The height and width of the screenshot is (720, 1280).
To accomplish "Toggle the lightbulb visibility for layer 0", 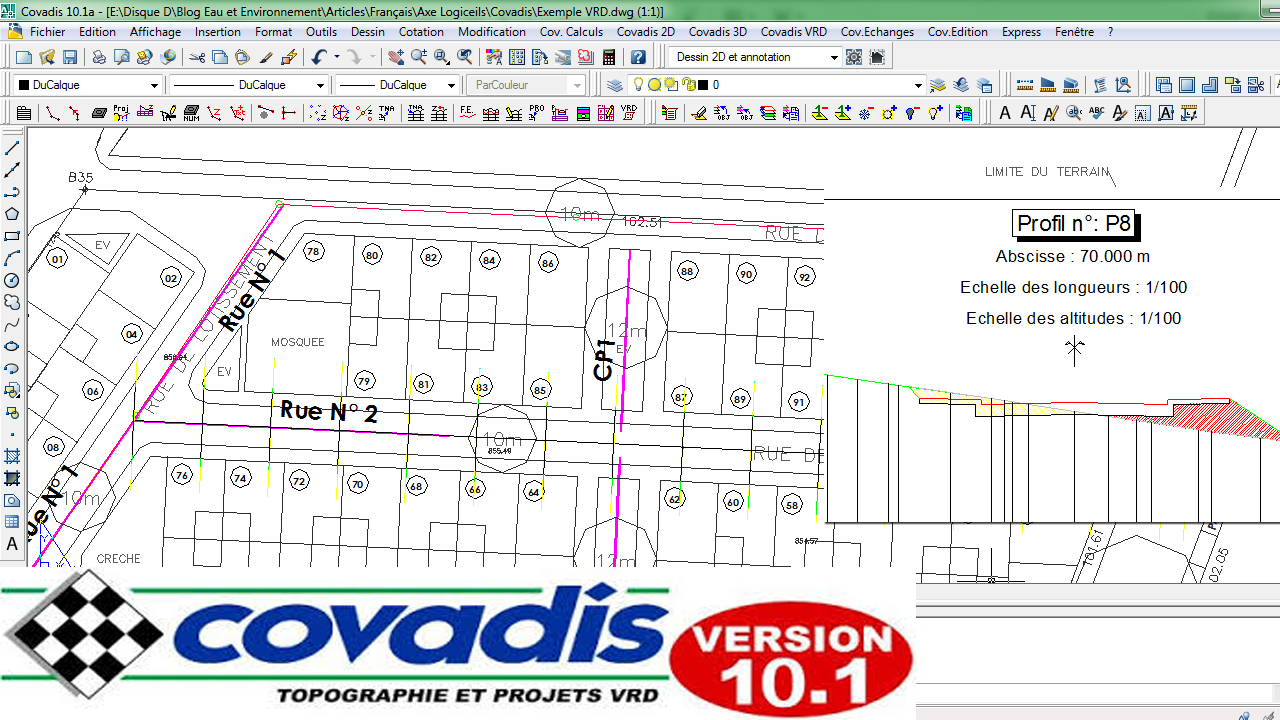I will pyautogui.click(x=638, y=84).
